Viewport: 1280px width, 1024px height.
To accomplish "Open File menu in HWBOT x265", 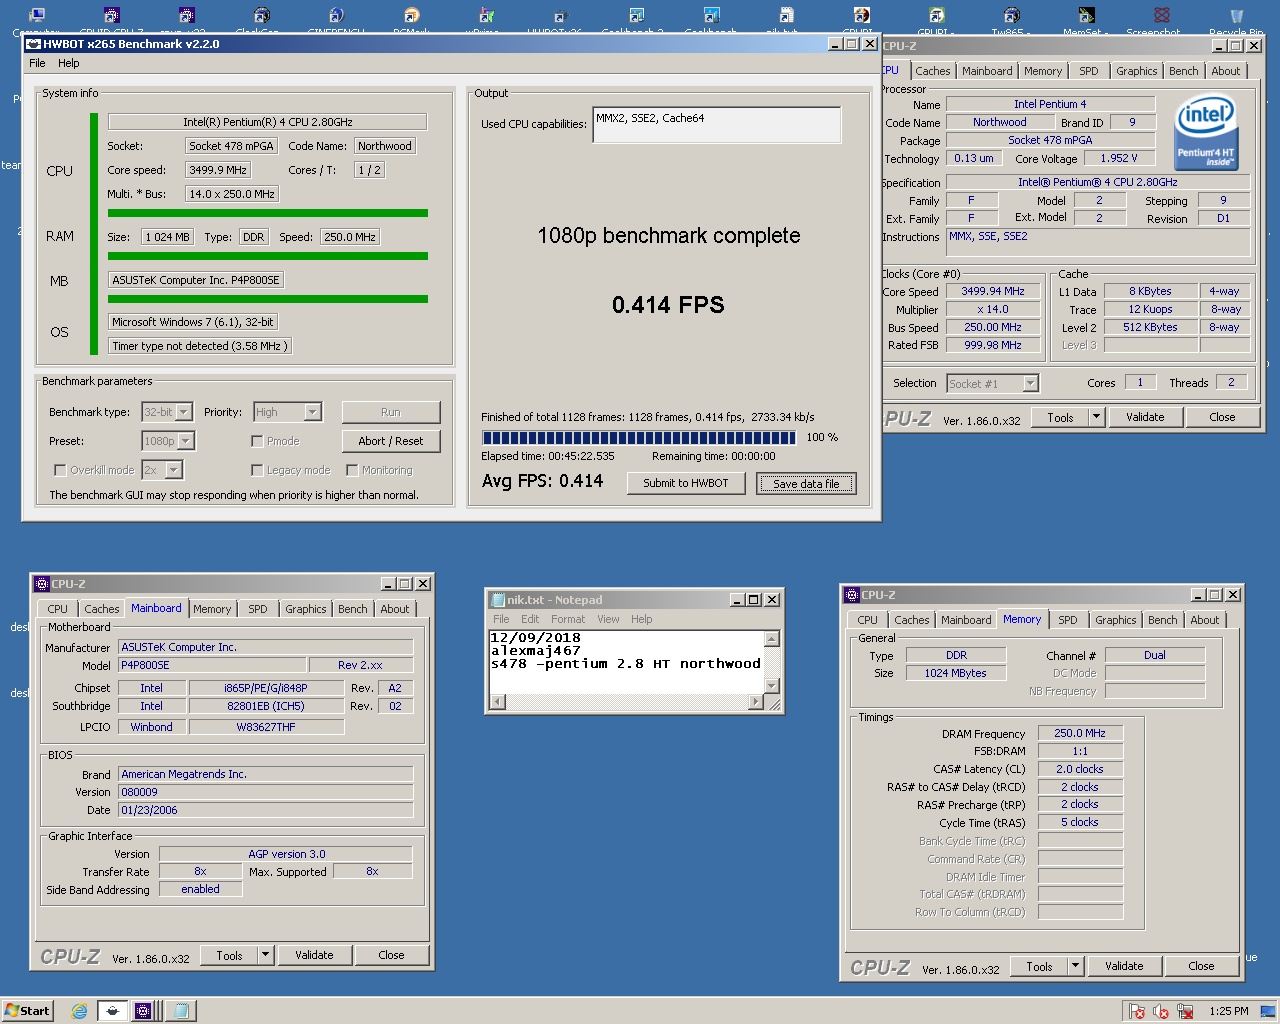I will tap(37, 63).
